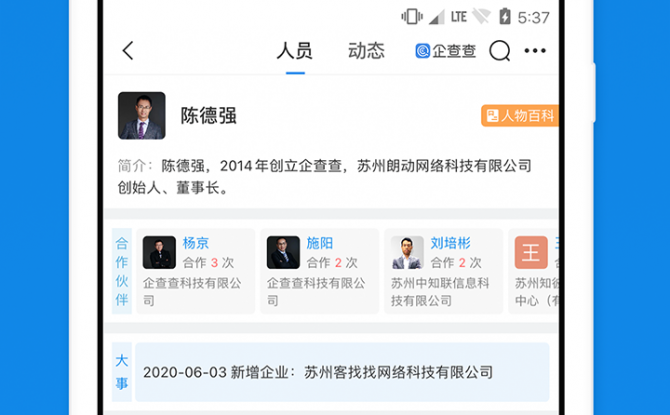Tap 施阳's avatar photo

[283, 252]
